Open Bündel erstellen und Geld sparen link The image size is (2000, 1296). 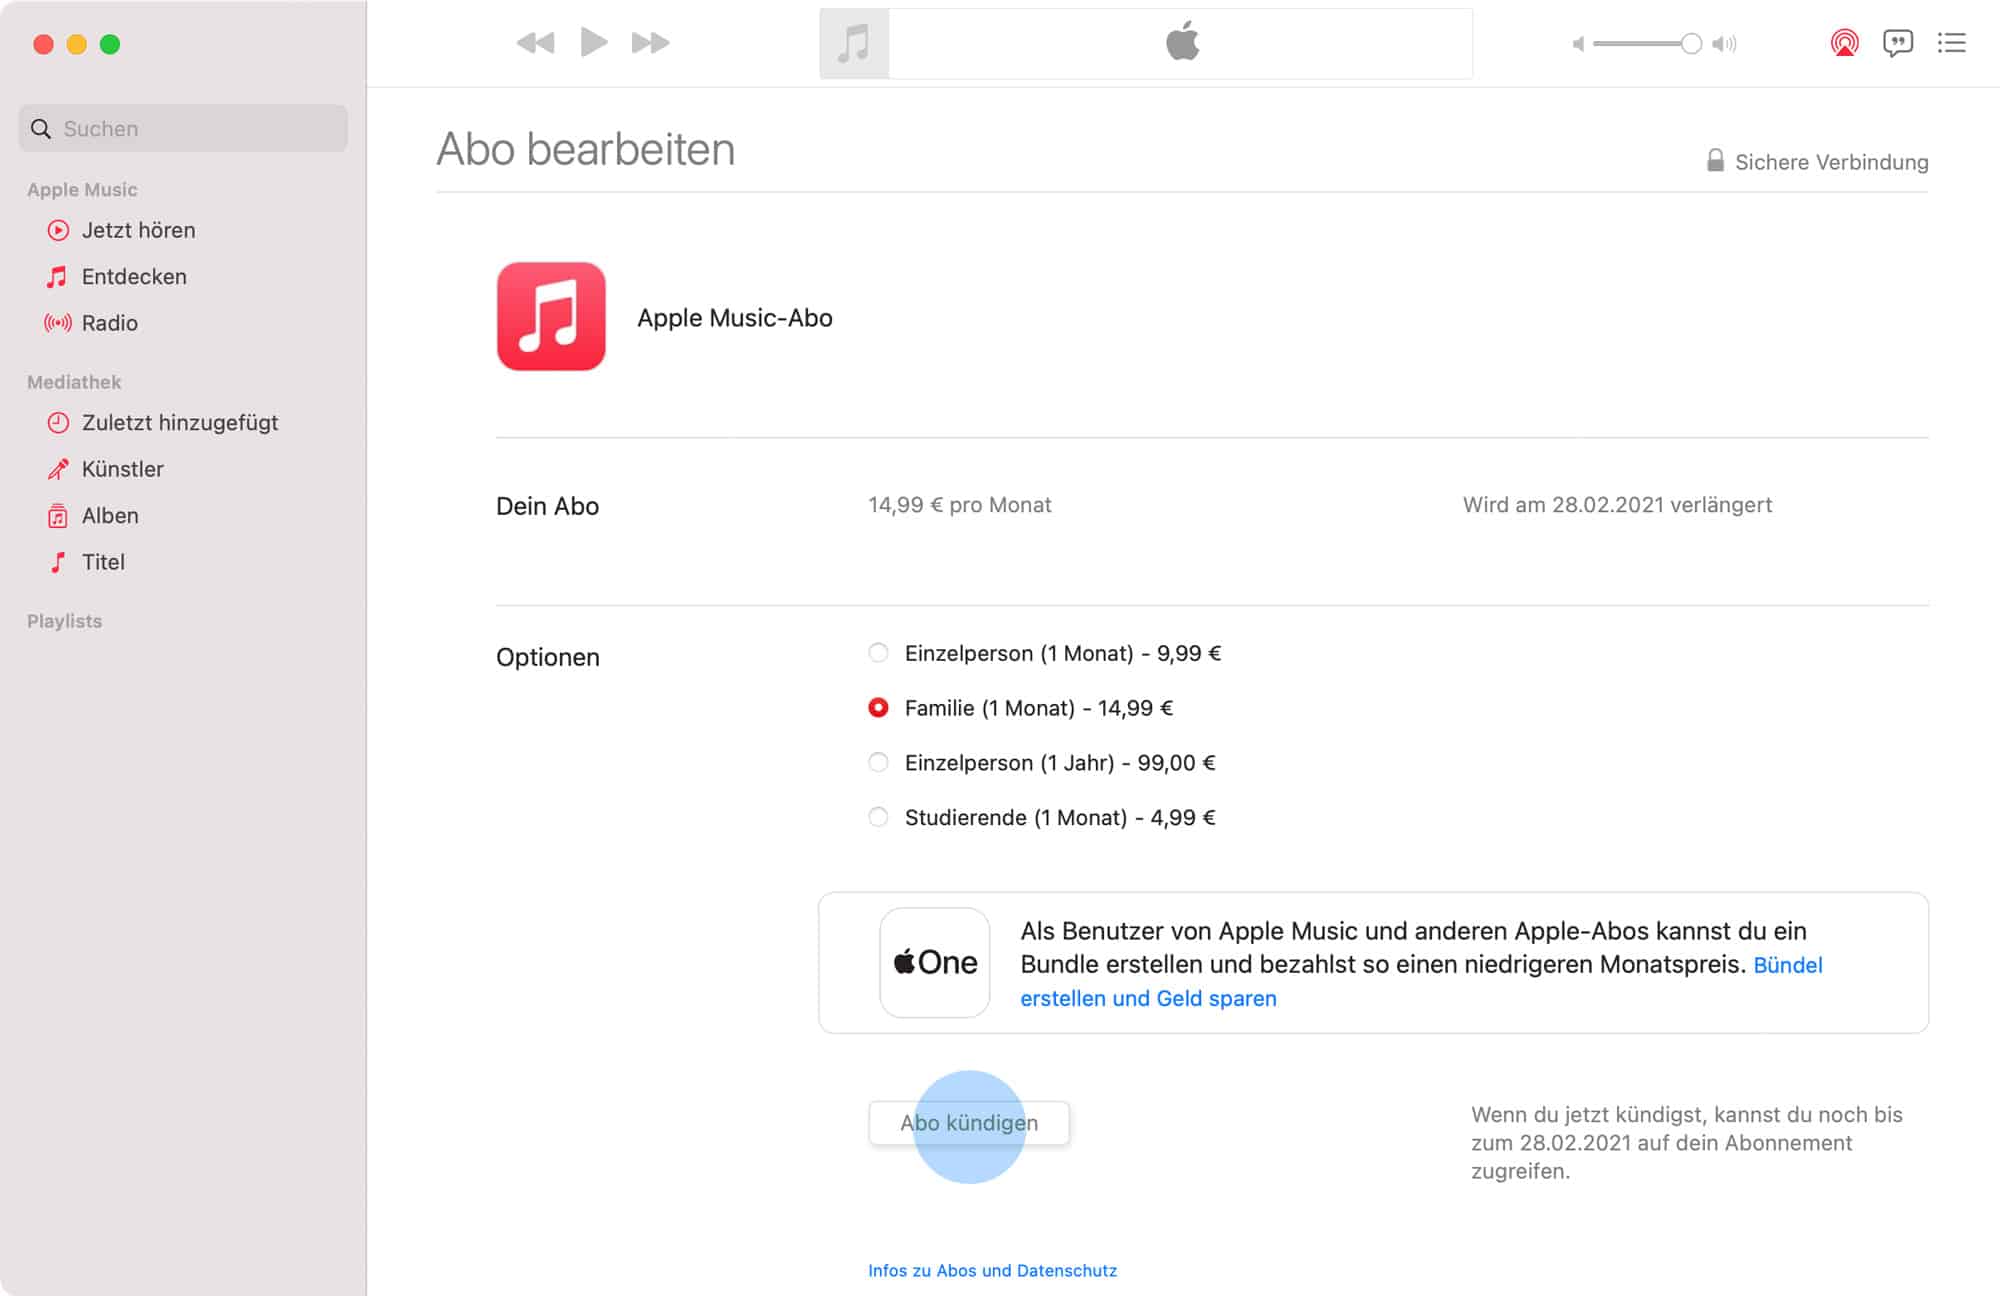coord(1148,998)
